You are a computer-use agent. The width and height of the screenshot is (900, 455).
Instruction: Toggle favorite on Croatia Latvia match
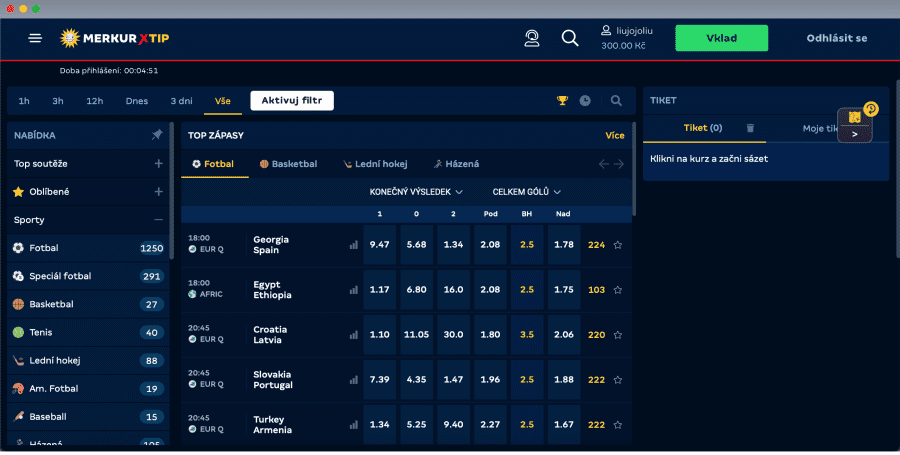pos(618,335)
